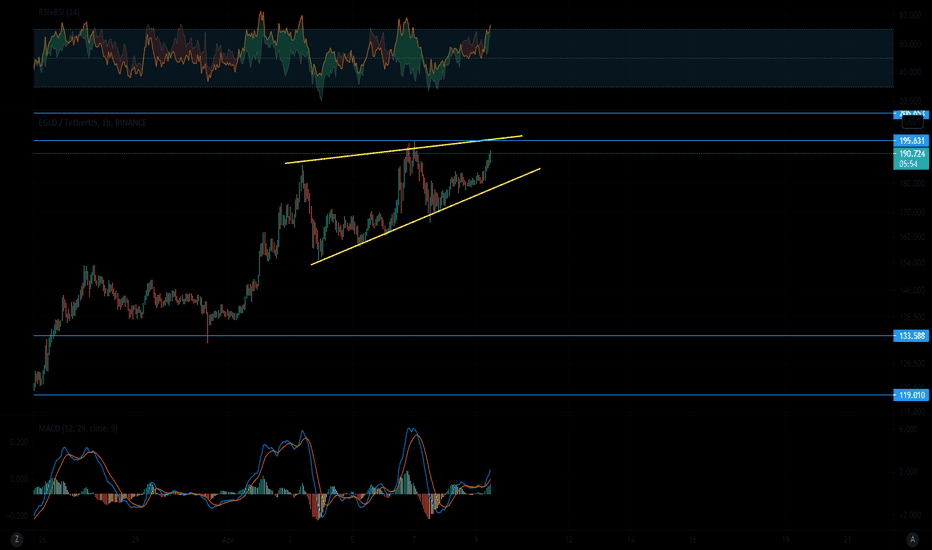Click the 162.000 value on price scale
The width and height of the screenshot is (932, 550).
912,237
